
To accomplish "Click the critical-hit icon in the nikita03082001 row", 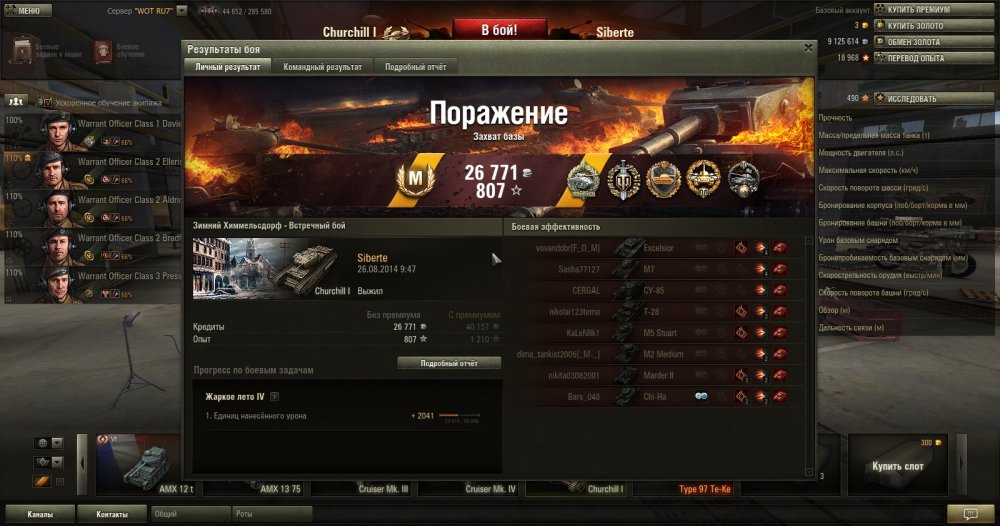I will [x=741, y=376].
